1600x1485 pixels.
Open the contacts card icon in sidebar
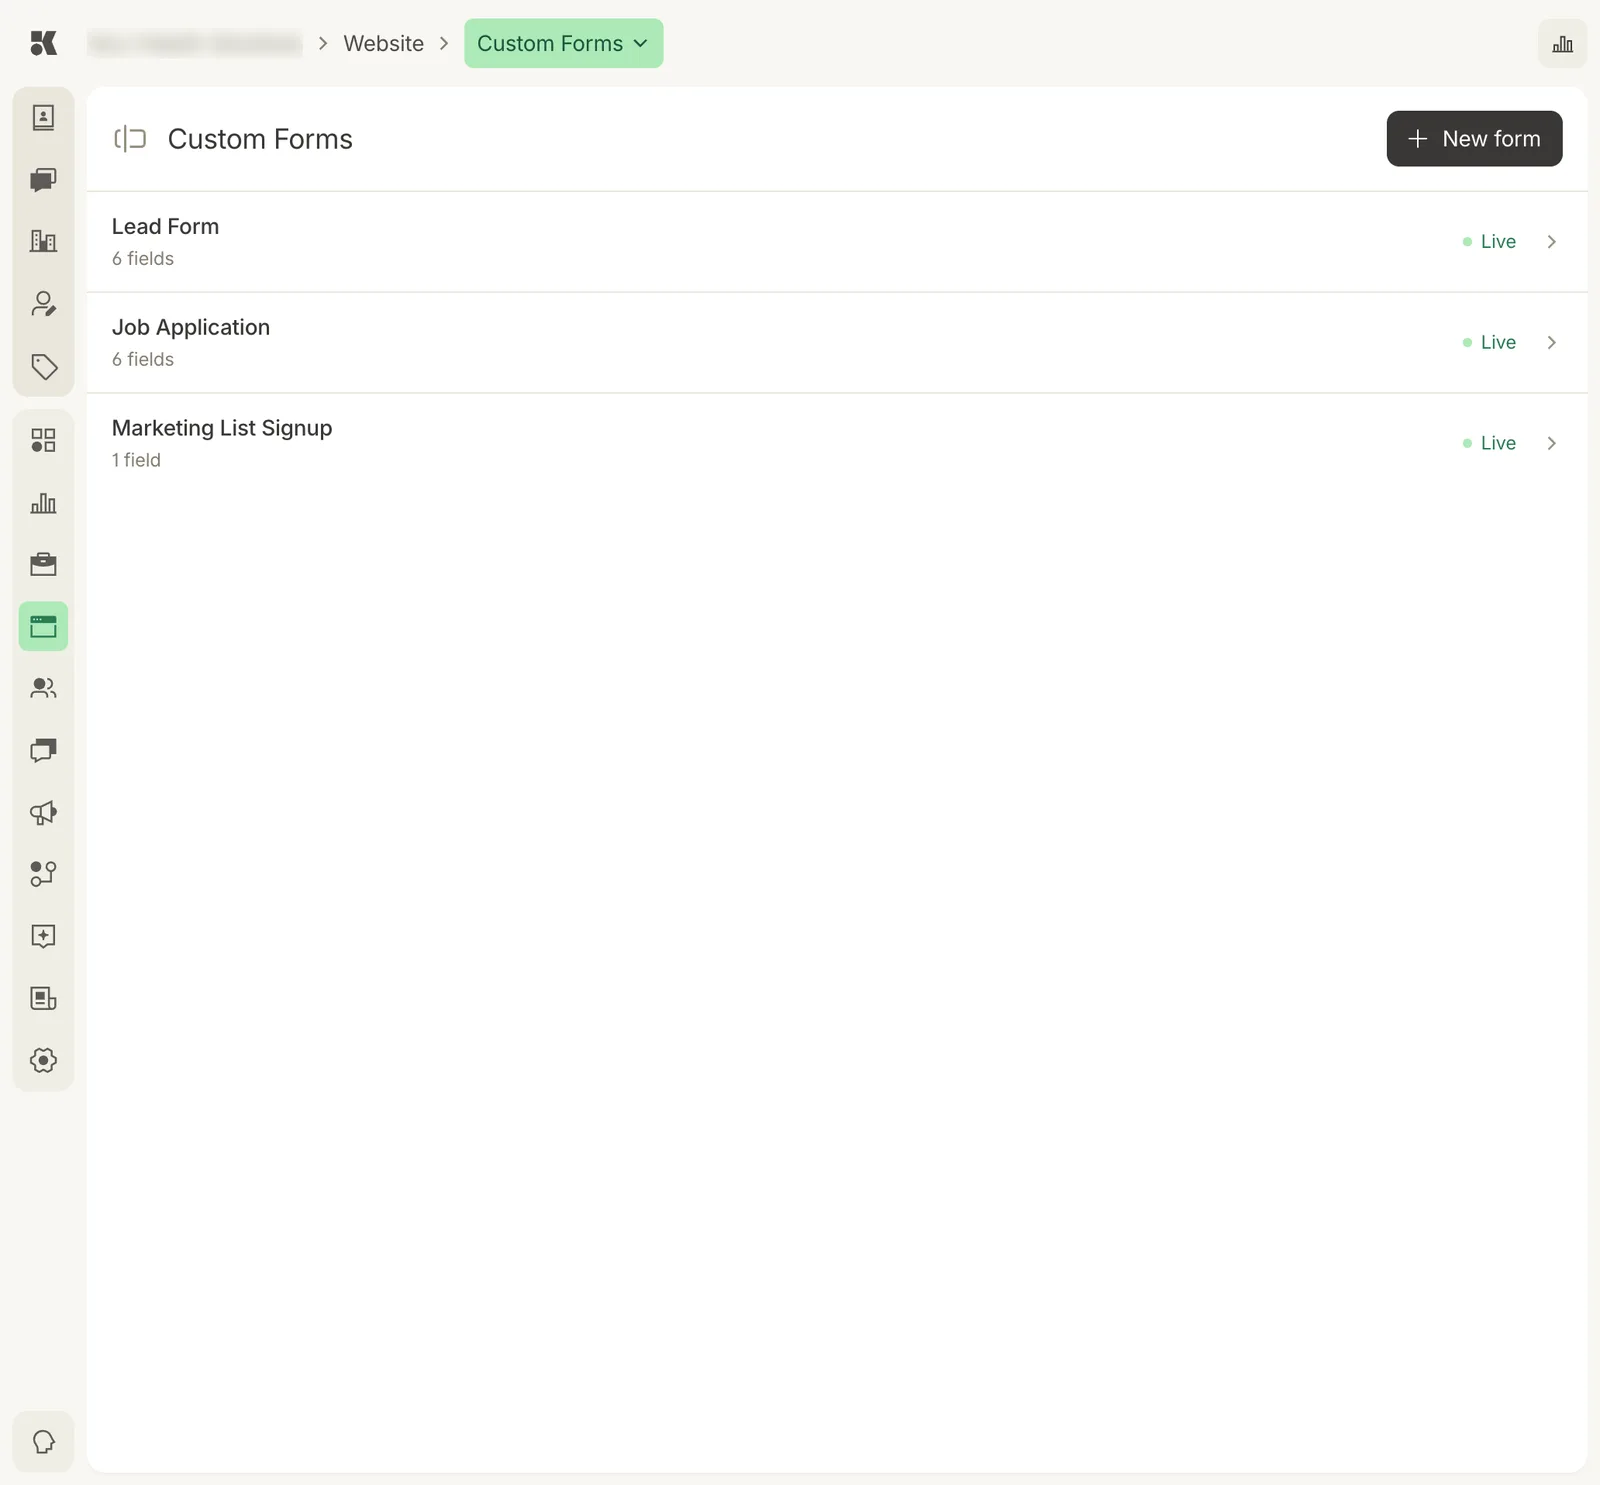[43, 118]
